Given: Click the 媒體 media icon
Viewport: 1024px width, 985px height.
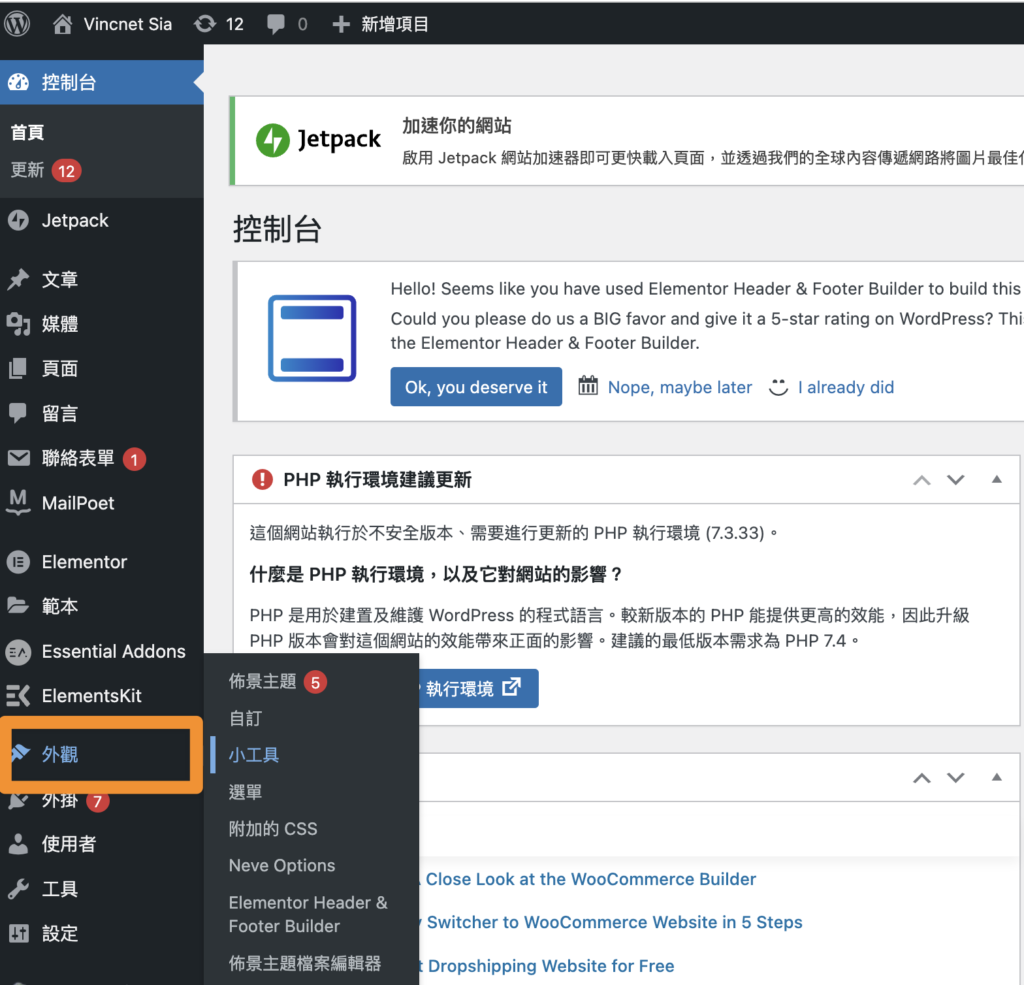Looking at the screenshot, I should coord(18,324).
